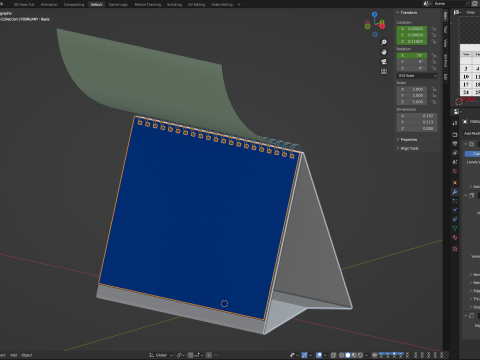Click the pan hand viewport icon

click(x=384, y=52)
